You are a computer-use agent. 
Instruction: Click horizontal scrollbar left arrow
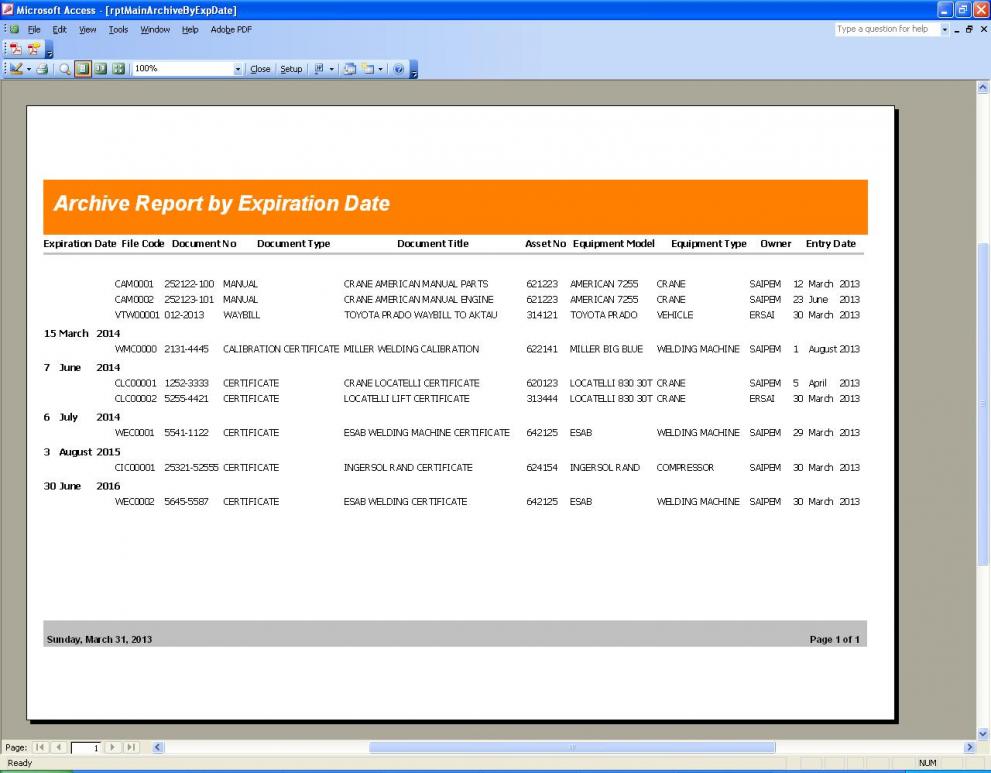[x=158, y=747]
